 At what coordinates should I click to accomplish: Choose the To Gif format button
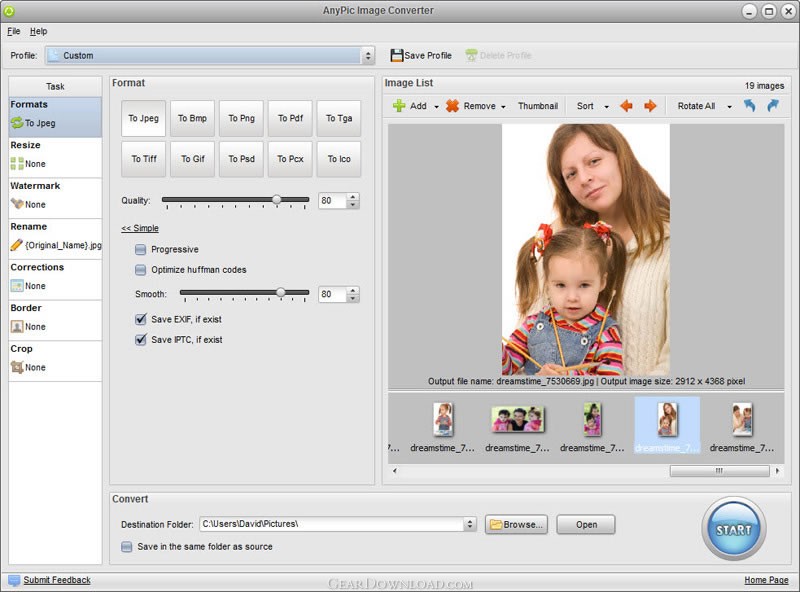(x=192, y=159)
